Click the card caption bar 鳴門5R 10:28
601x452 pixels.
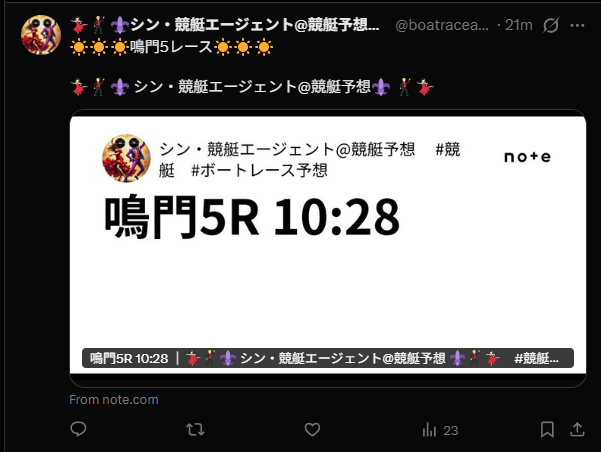pyautogui.click(x=328, y=358)
